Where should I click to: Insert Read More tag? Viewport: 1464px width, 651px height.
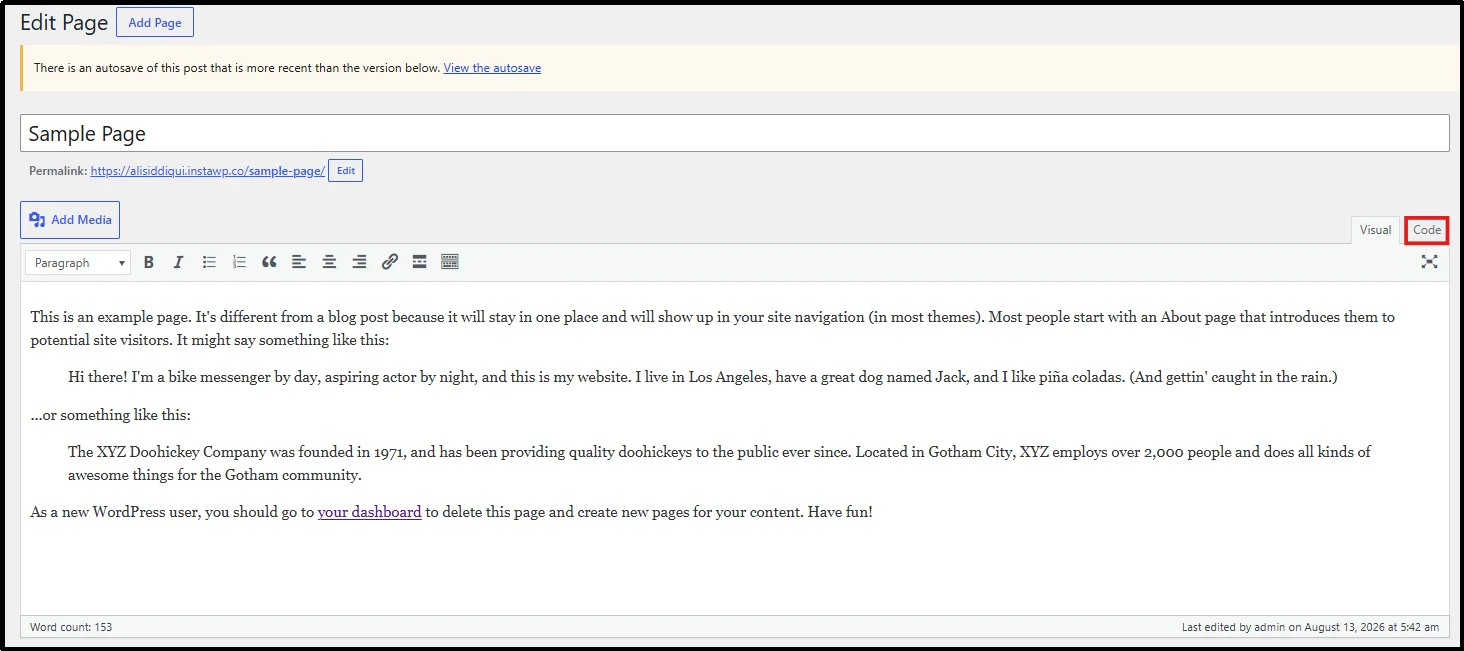pyautogui.click(x=420, y=262)
